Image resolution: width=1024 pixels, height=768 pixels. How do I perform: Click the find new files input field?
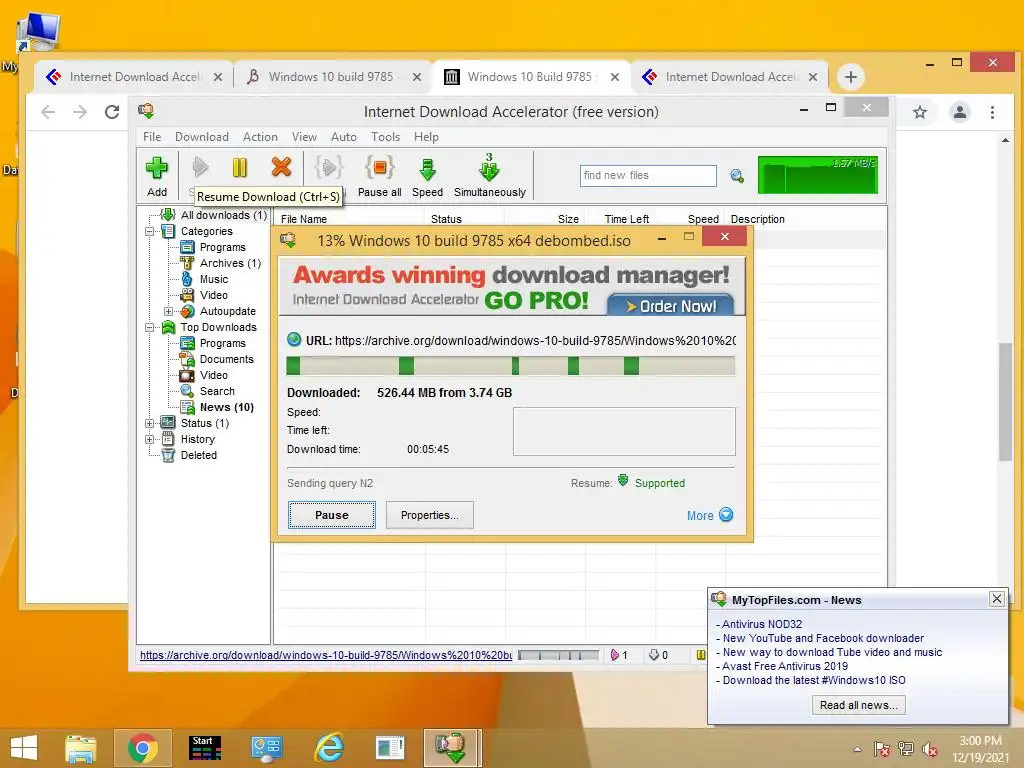coord(648,175)
